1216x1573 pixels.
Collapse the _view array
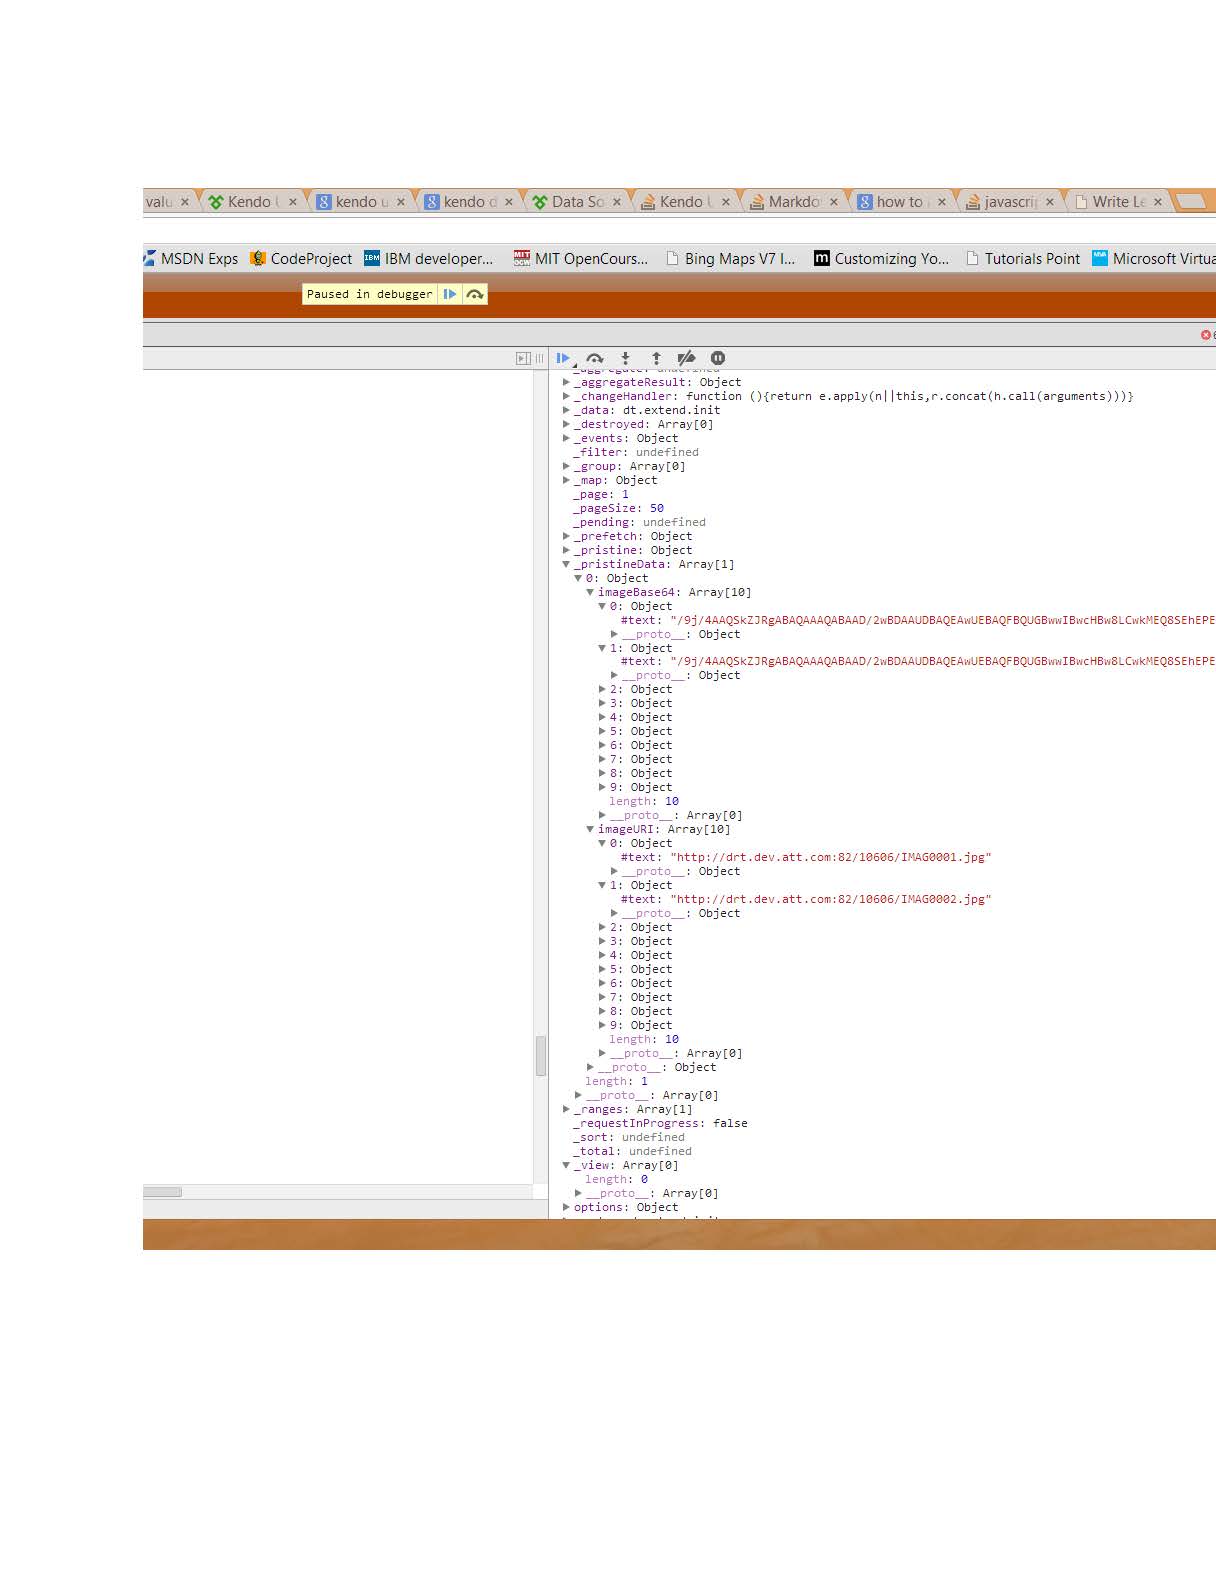(x=566, y=1165)
